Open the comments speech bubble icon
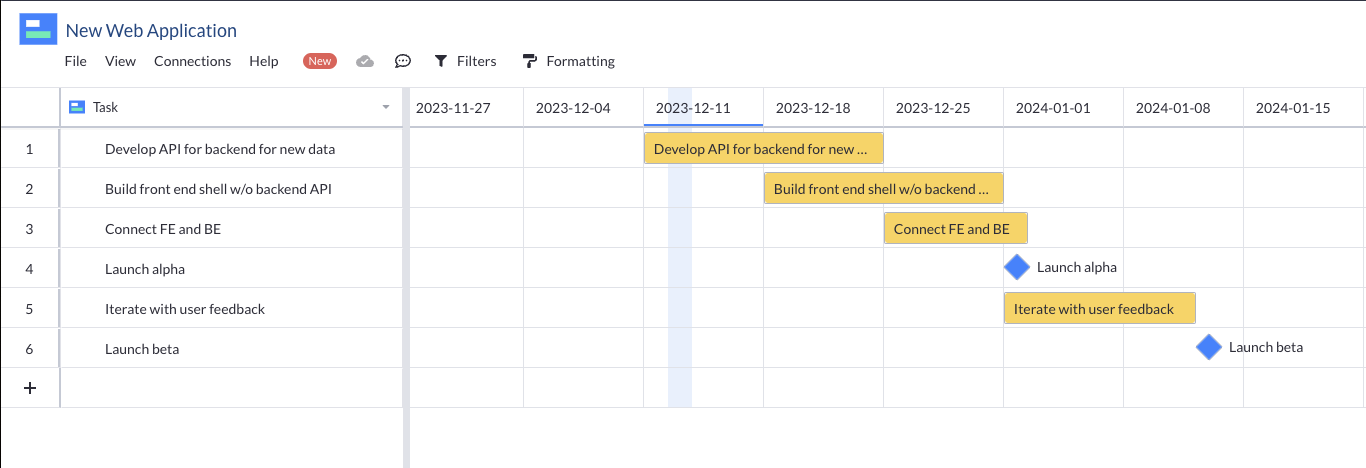The image size is (1366, 468). click(x=403, y=61)
